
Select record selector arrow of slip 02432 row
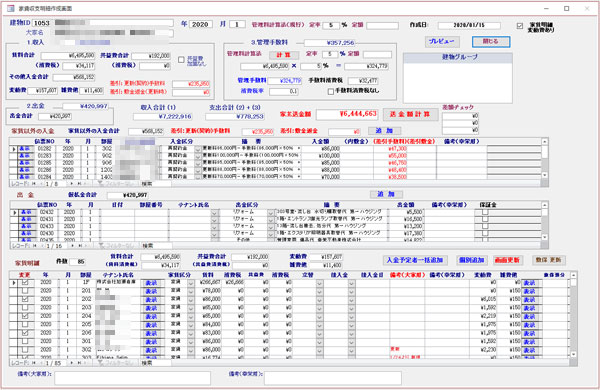14,212
